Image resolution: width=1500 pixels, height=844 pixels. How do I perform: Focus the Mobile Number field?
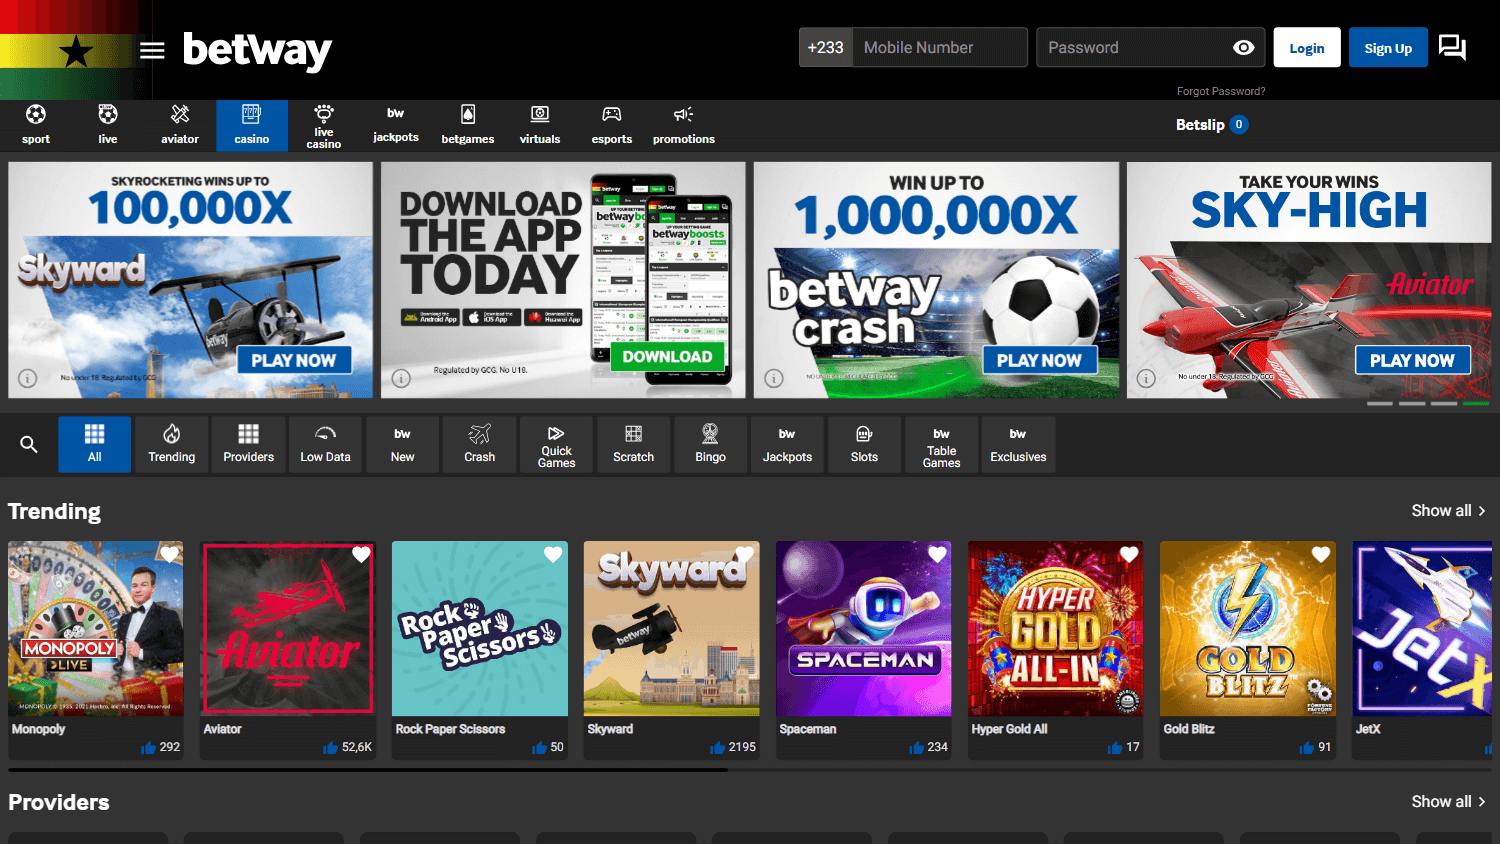click(940, 47)
